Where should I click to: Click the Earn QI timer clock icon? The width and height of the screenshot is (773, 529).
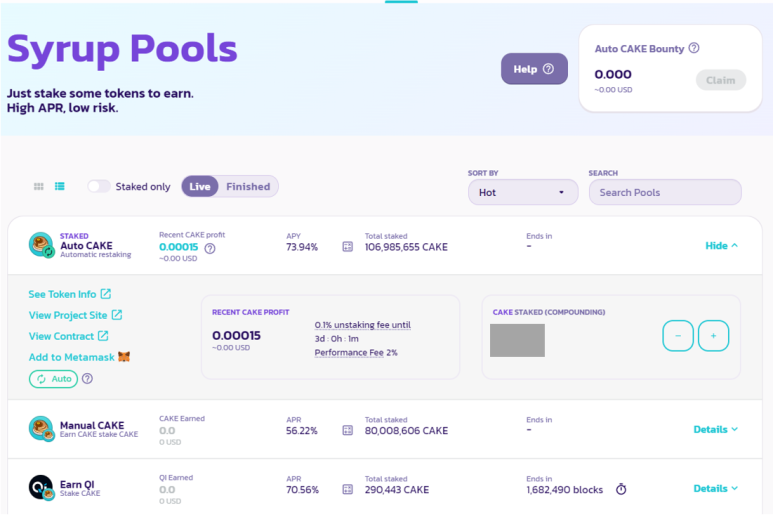pos(621,489)
